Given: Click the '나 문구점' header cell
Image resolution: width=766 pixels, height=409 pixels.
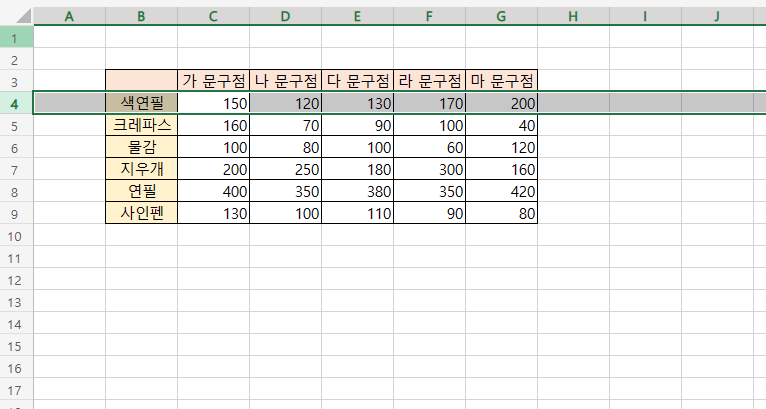Looking at the screenshot, I should (x=285, y=80).
